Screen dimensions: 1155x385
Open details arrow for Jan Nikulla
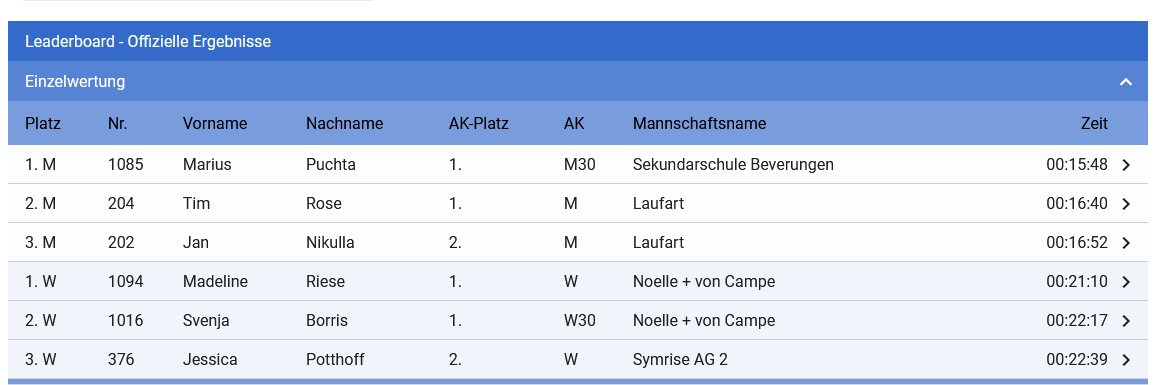(x=1126, y=243)
